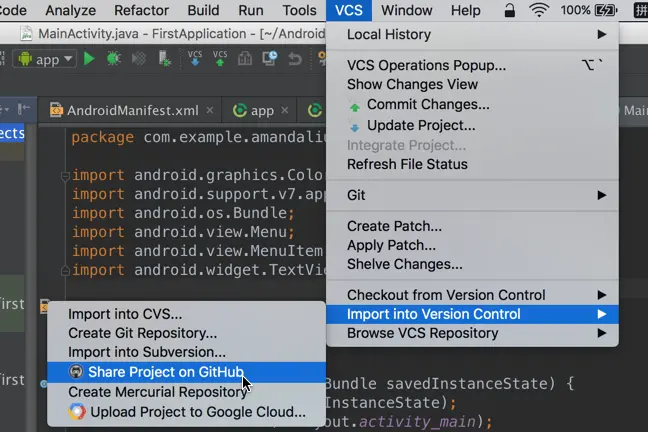Click the Google Cloud icon in submenu
The height and width of the screenshot is (432, 648).
[x=77, y=412]
